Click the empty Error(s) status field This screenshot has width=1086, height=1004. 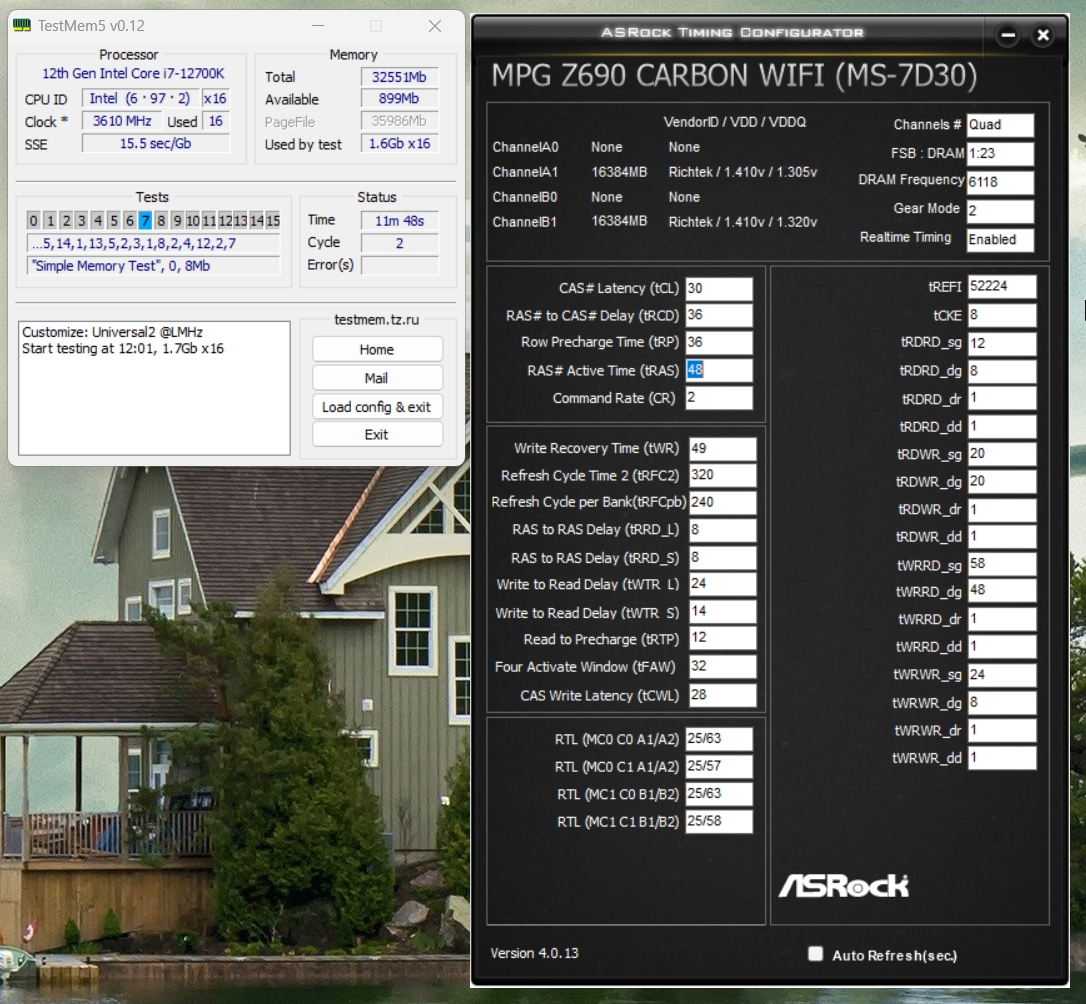coord(400,265)
